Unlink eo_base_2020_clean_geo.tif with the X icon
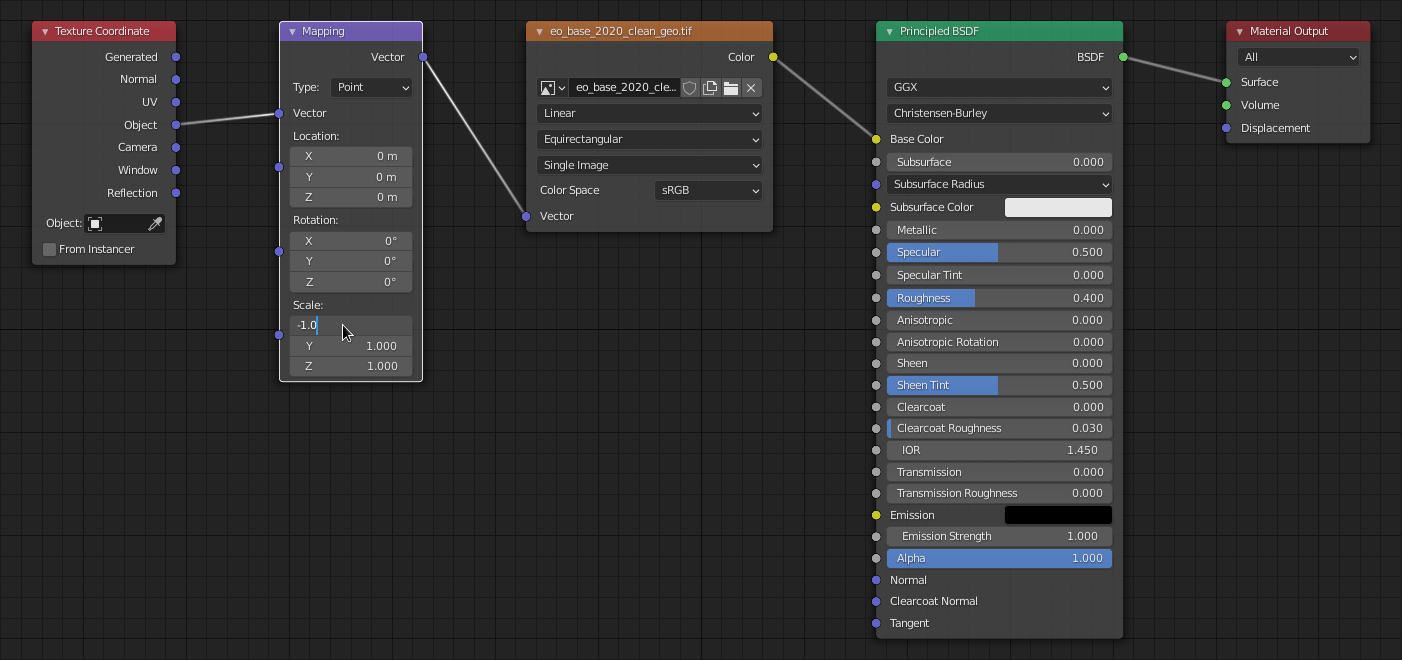1402x660 pixels. (751, 88)
